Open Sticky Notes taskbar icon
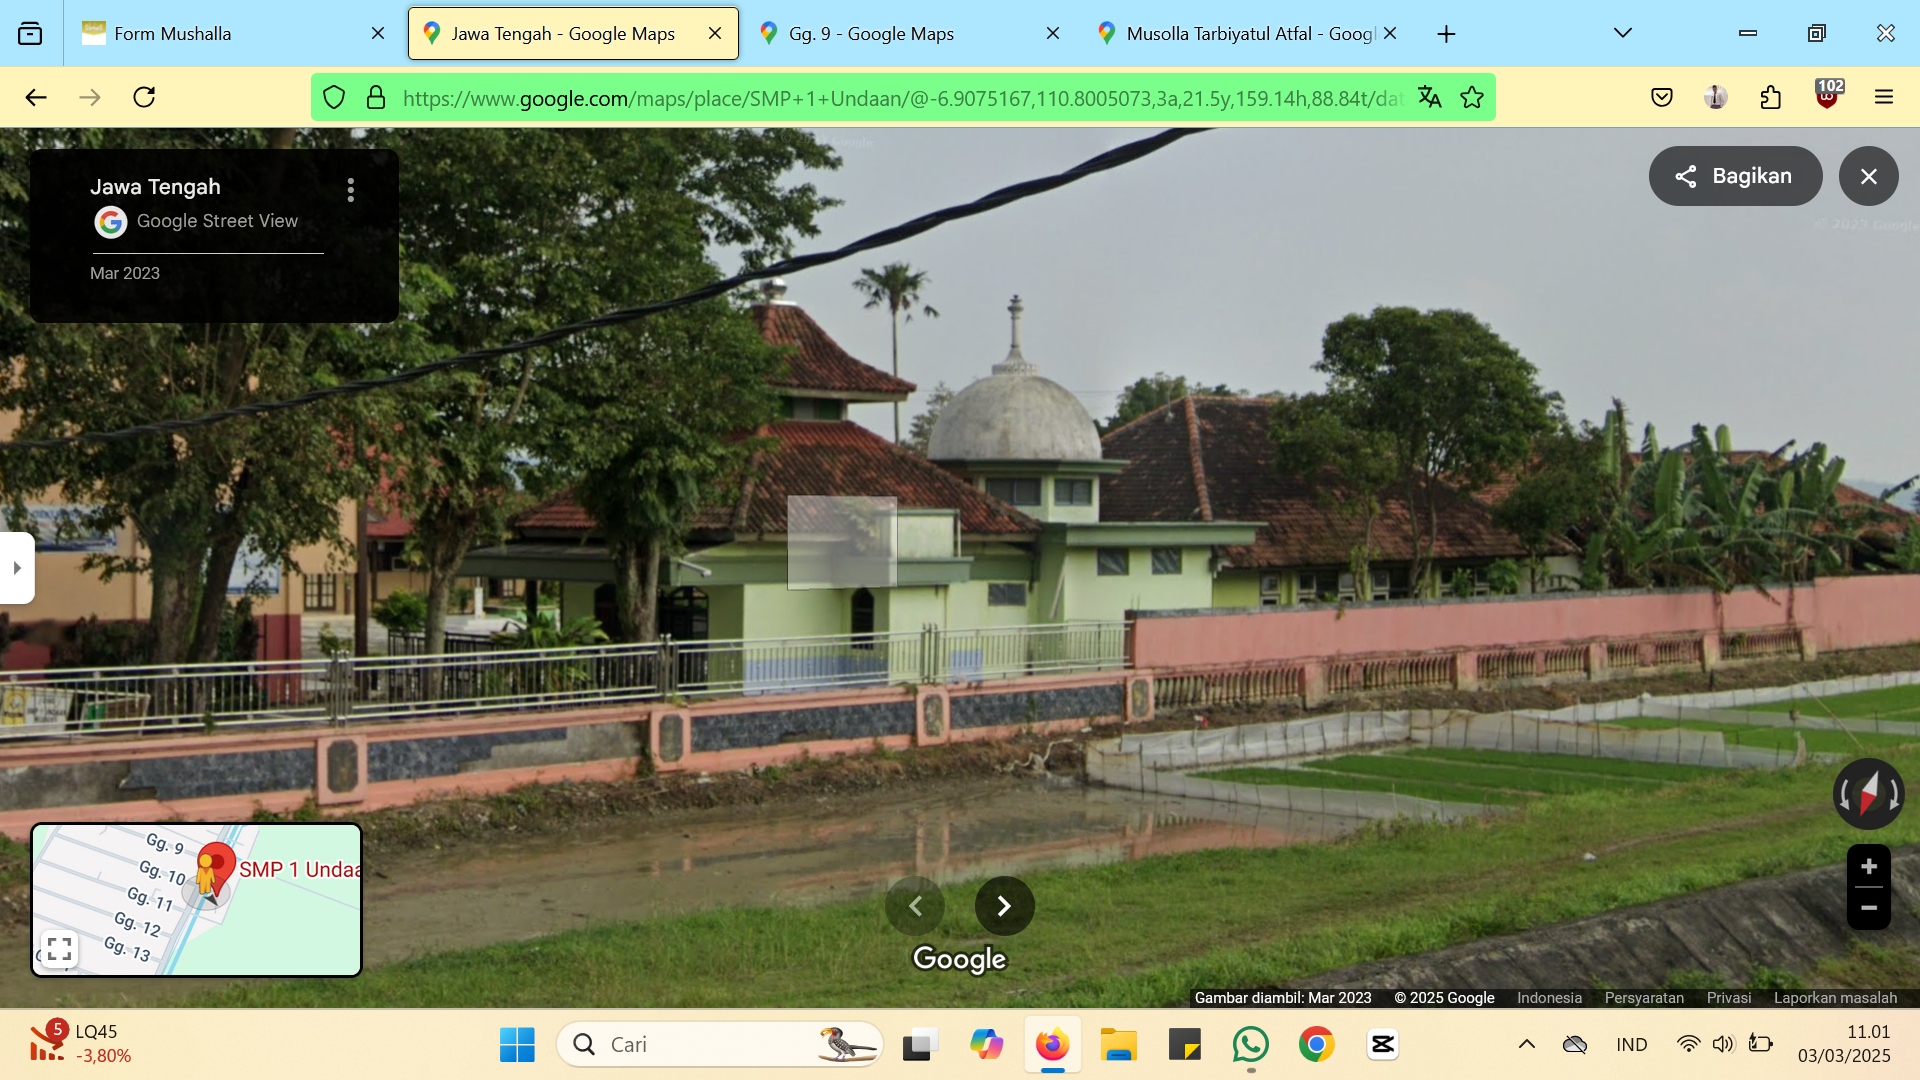The image size is (1920, 1080). [x=1185, y=1044]
